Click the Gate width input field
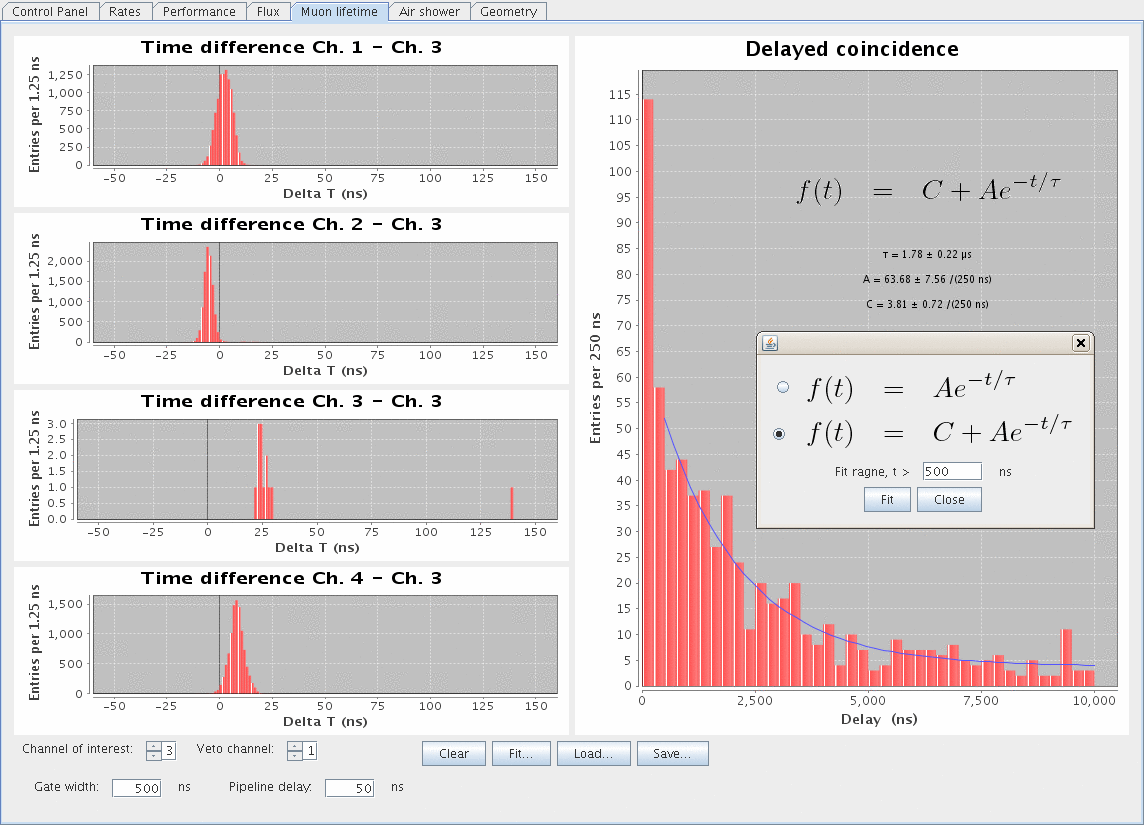1144x825 pixels. pyautogui.click(x=137, y=788)
